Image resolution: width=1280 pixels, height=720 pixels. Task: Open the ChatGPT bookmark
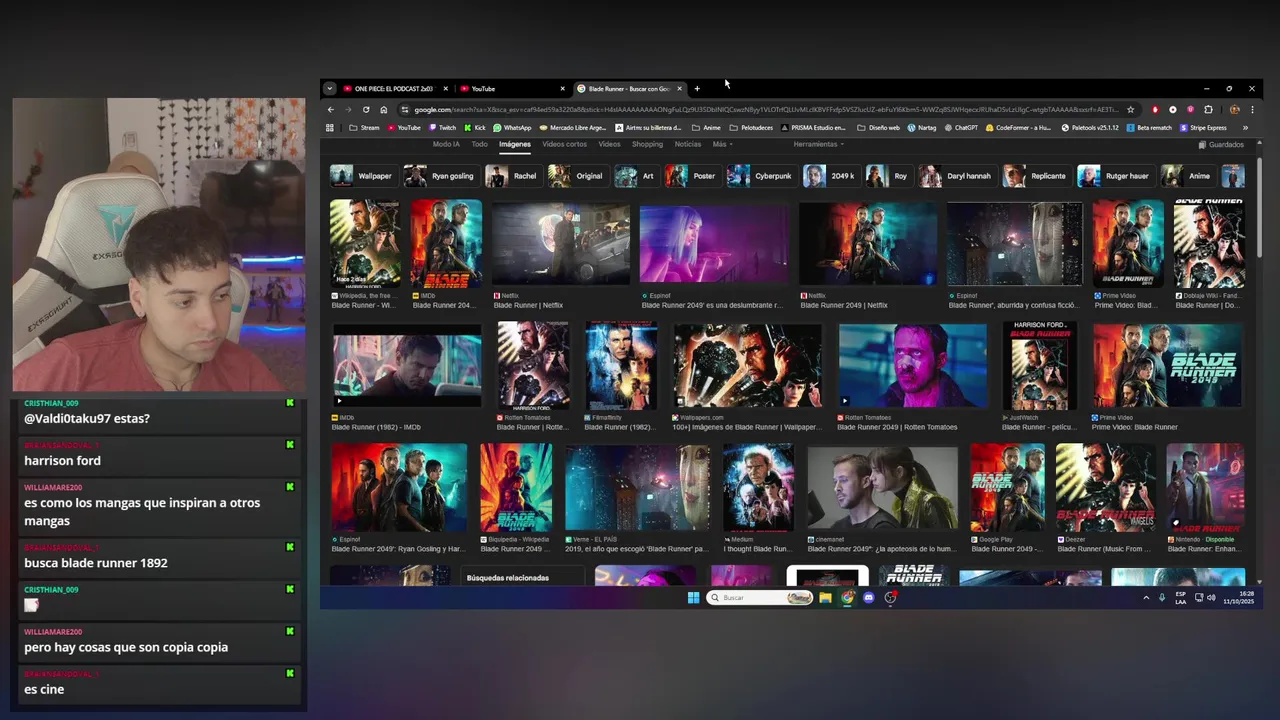pyautogui.click(x=960, y=128)
